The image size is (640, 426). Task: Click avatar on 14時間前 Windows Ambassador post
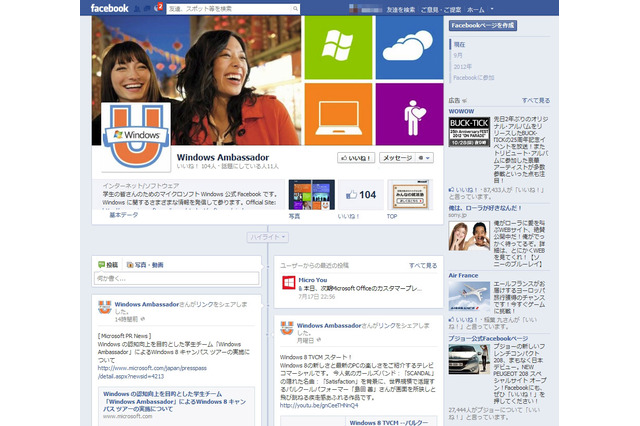[104, 307]
